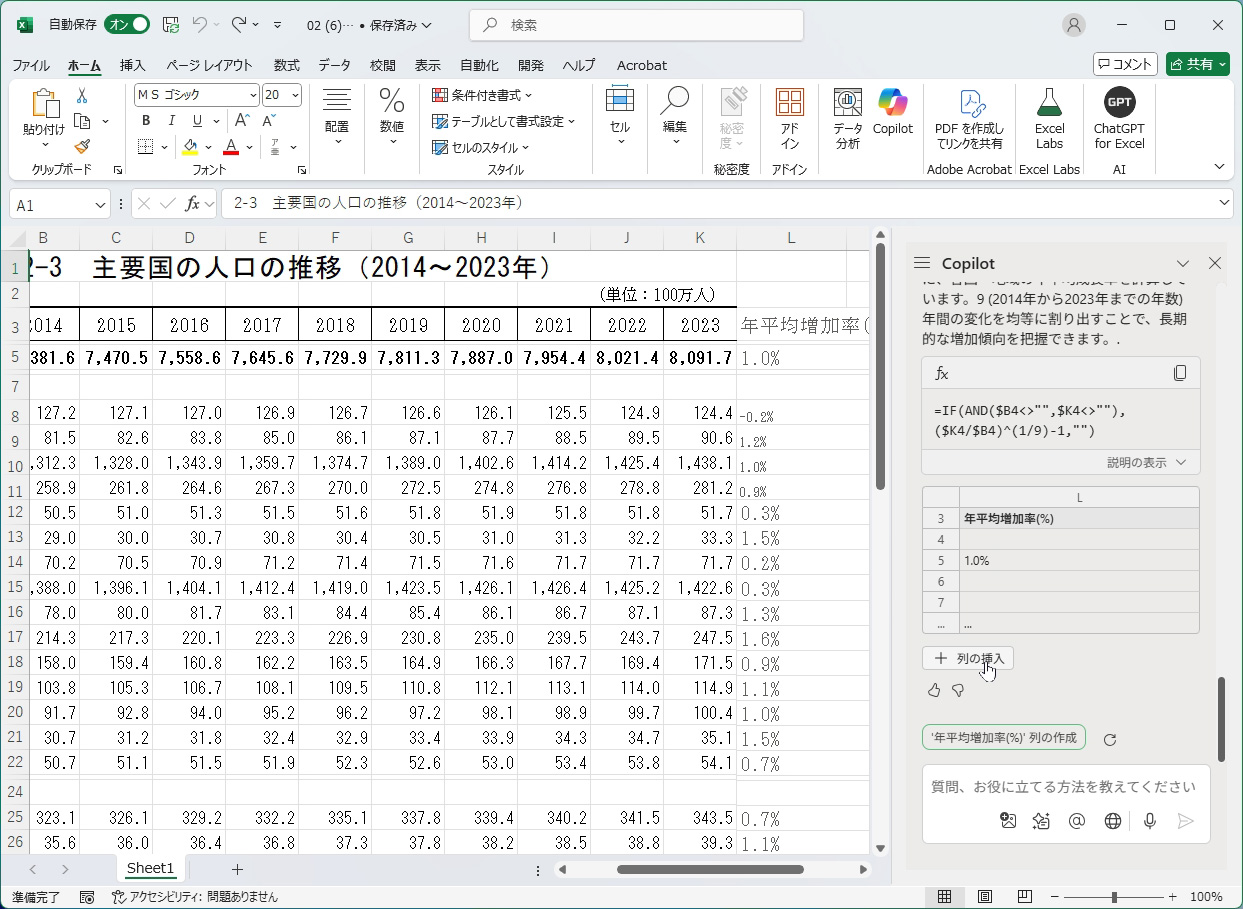Toggle the 自動保存 switch off
Screen dimensions: 1243x909
127,25
